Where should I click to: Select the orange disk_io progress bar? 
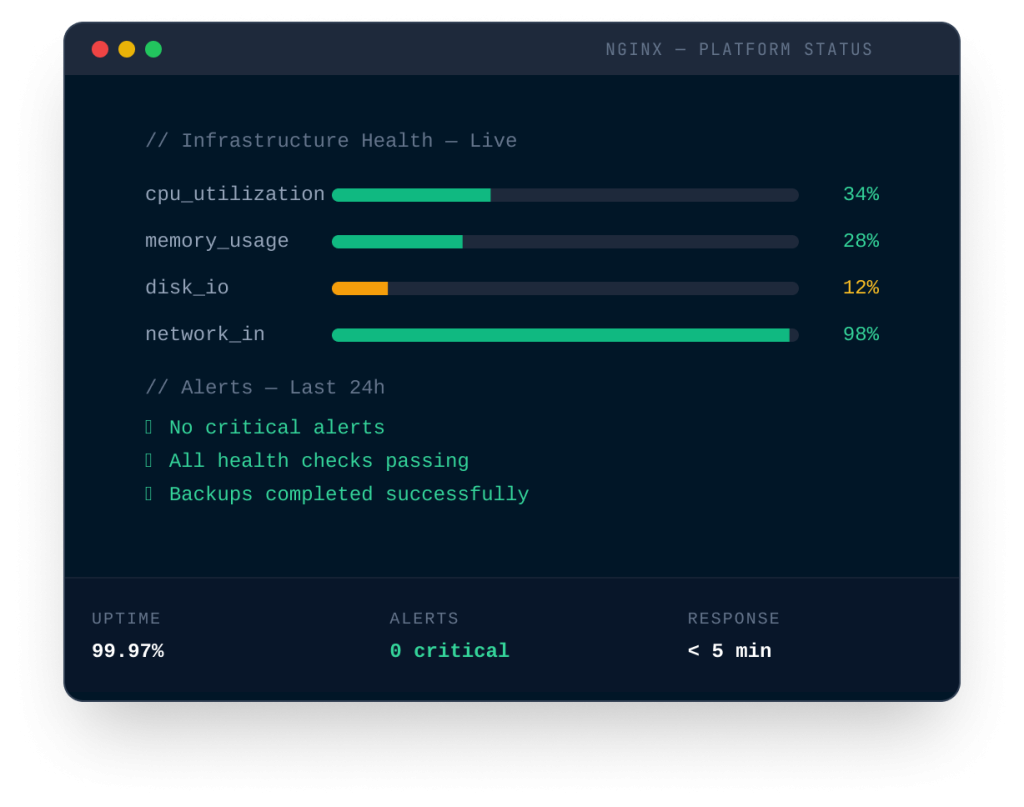click(565, 288)
